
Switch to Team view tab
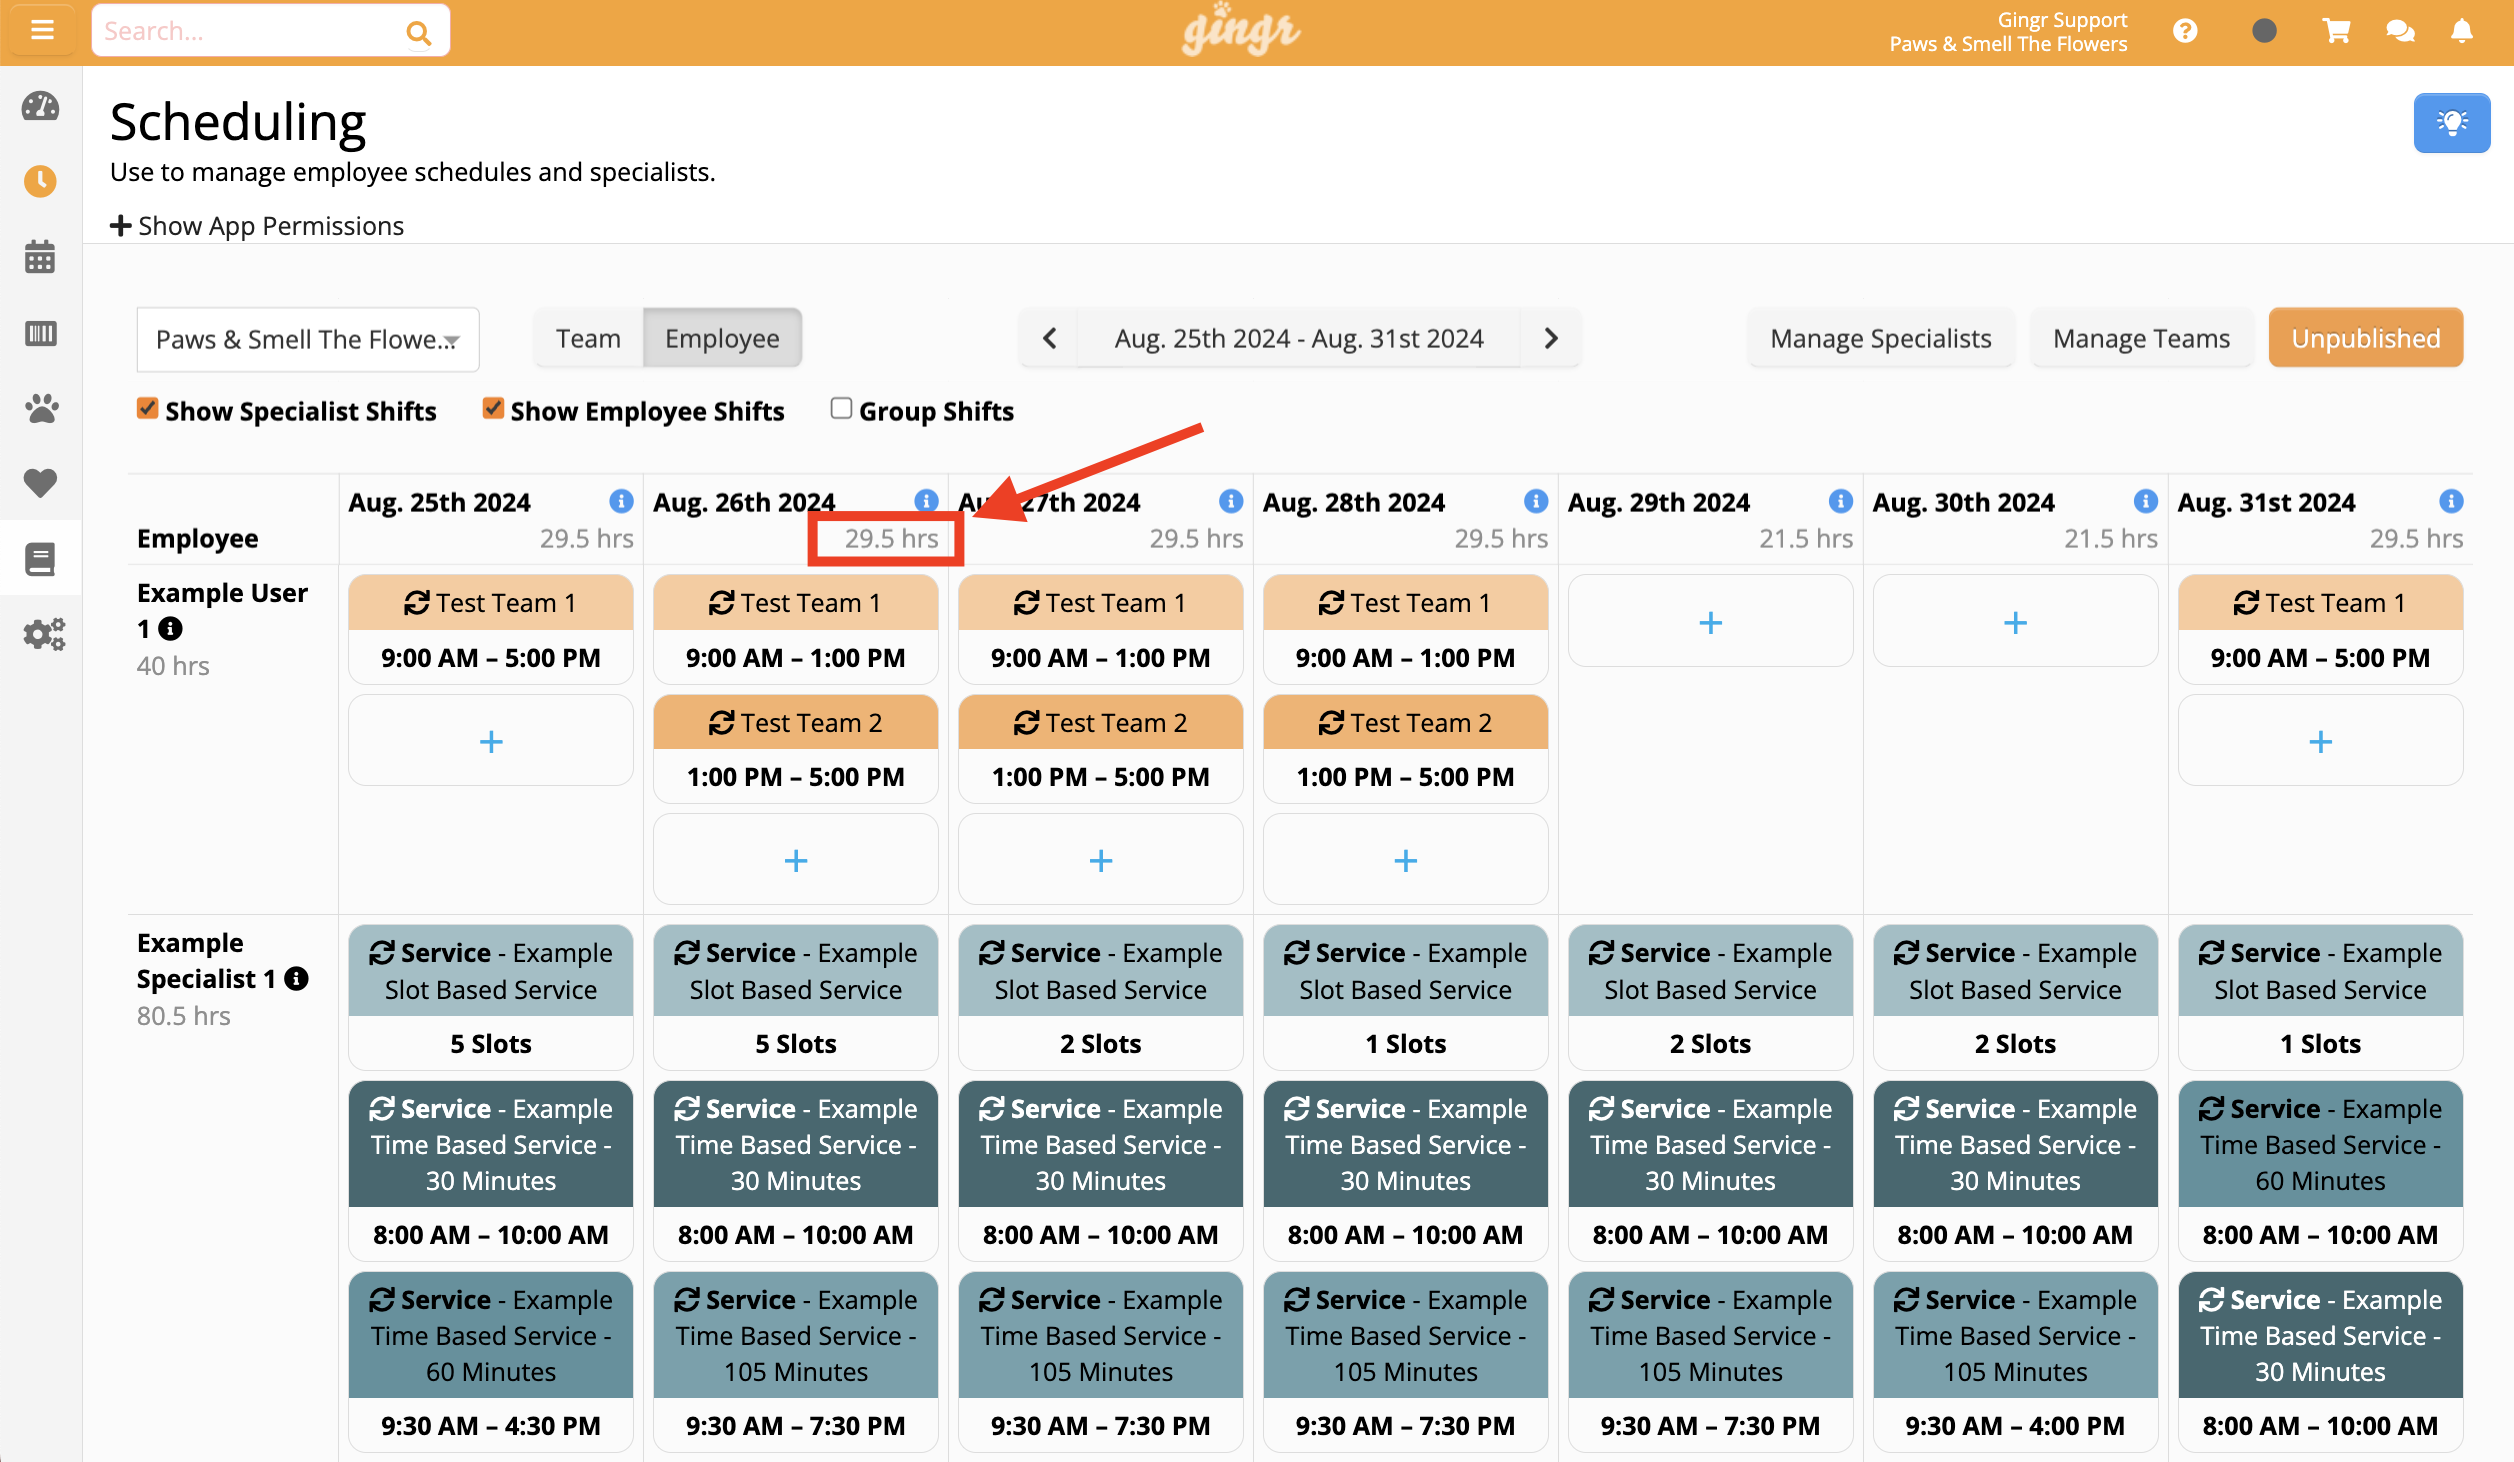[x=588, y=338]
